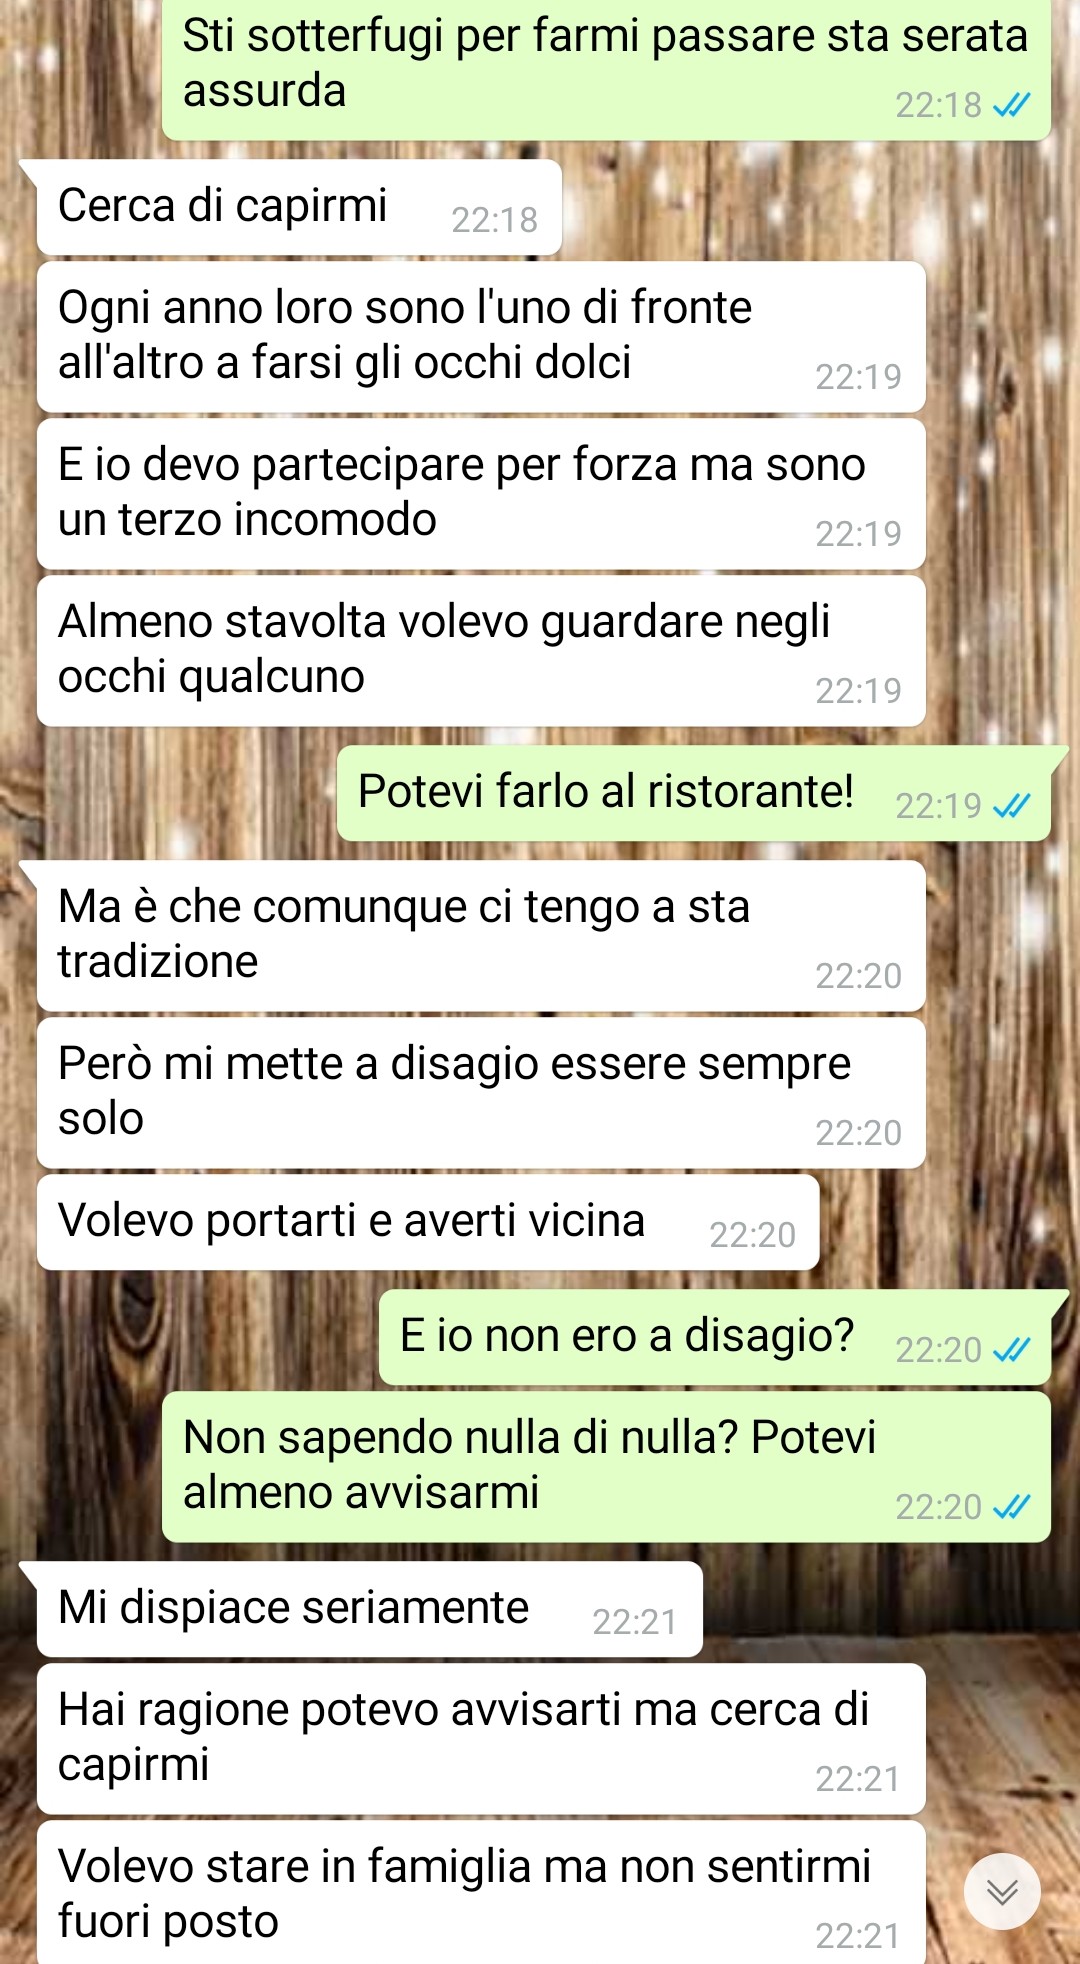Tap read ticks on 'Potevi almeno avvisarmi' message
The height and width of the screenshot is (1964, 1080).
click(1011, 1507)
